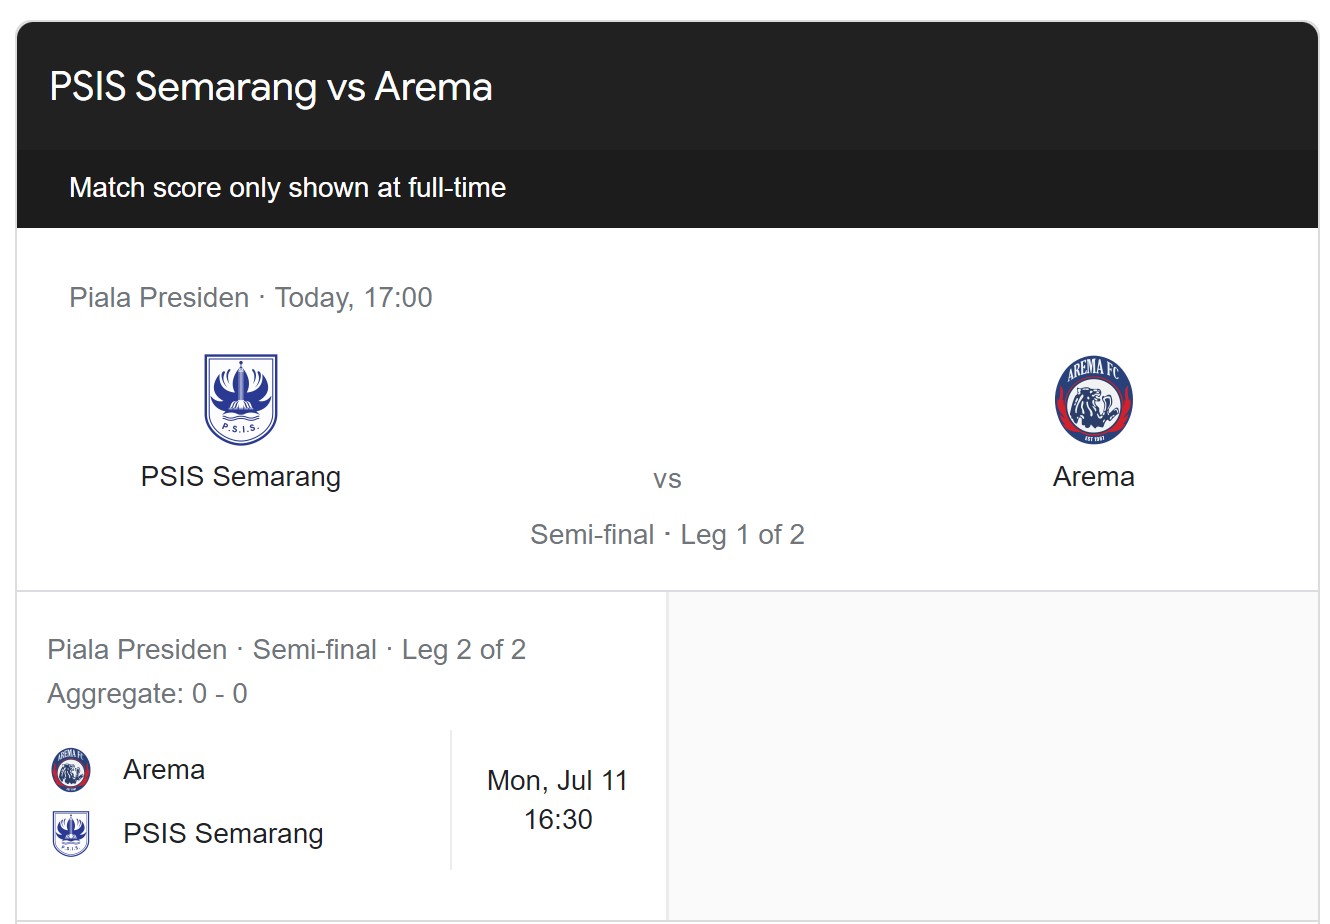Viewport: 1330px width, 924px height.
Task: Click the 'Leg 2 of 2' label
Action: pos(463,650)
